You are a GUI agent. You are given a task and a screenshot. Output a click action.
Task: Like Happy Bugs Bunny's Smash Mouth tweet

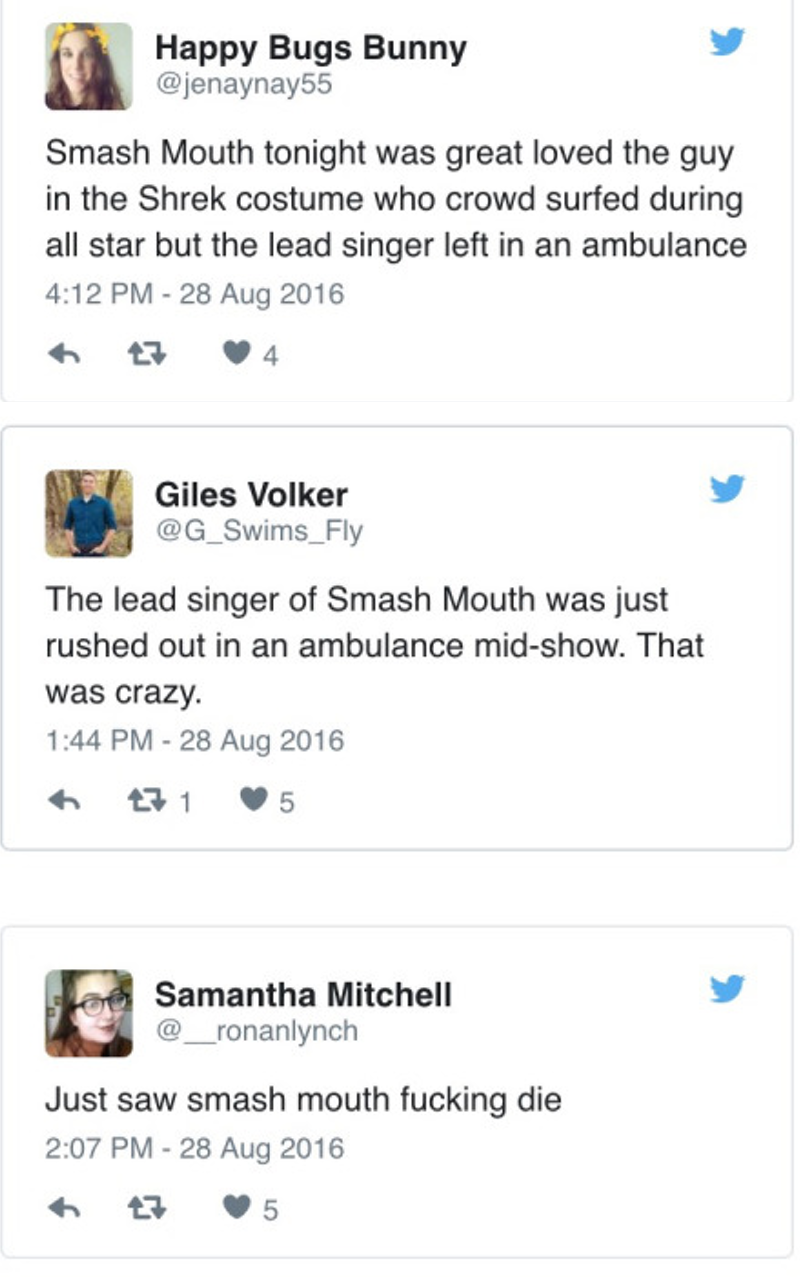[x=234, y=355]
